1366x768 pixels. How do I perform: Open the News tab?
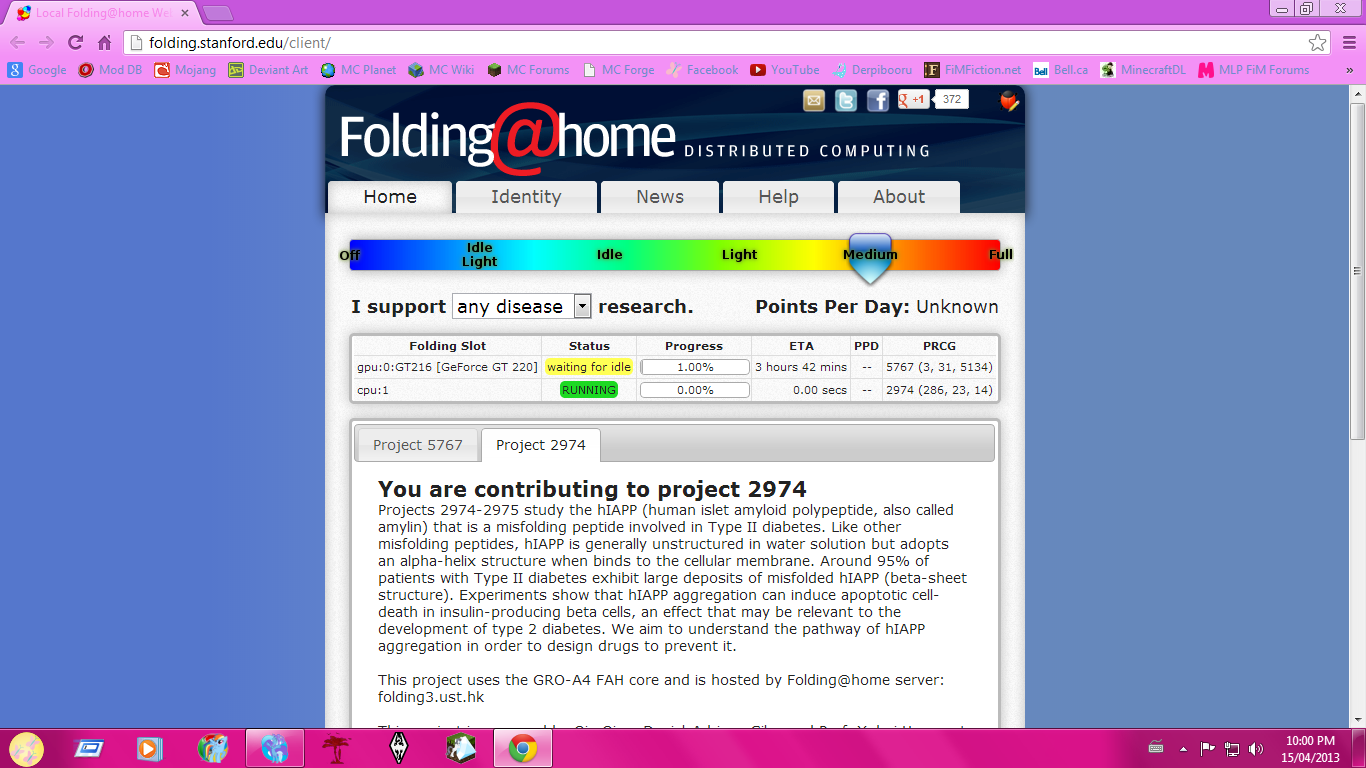(x=660, y=197)
